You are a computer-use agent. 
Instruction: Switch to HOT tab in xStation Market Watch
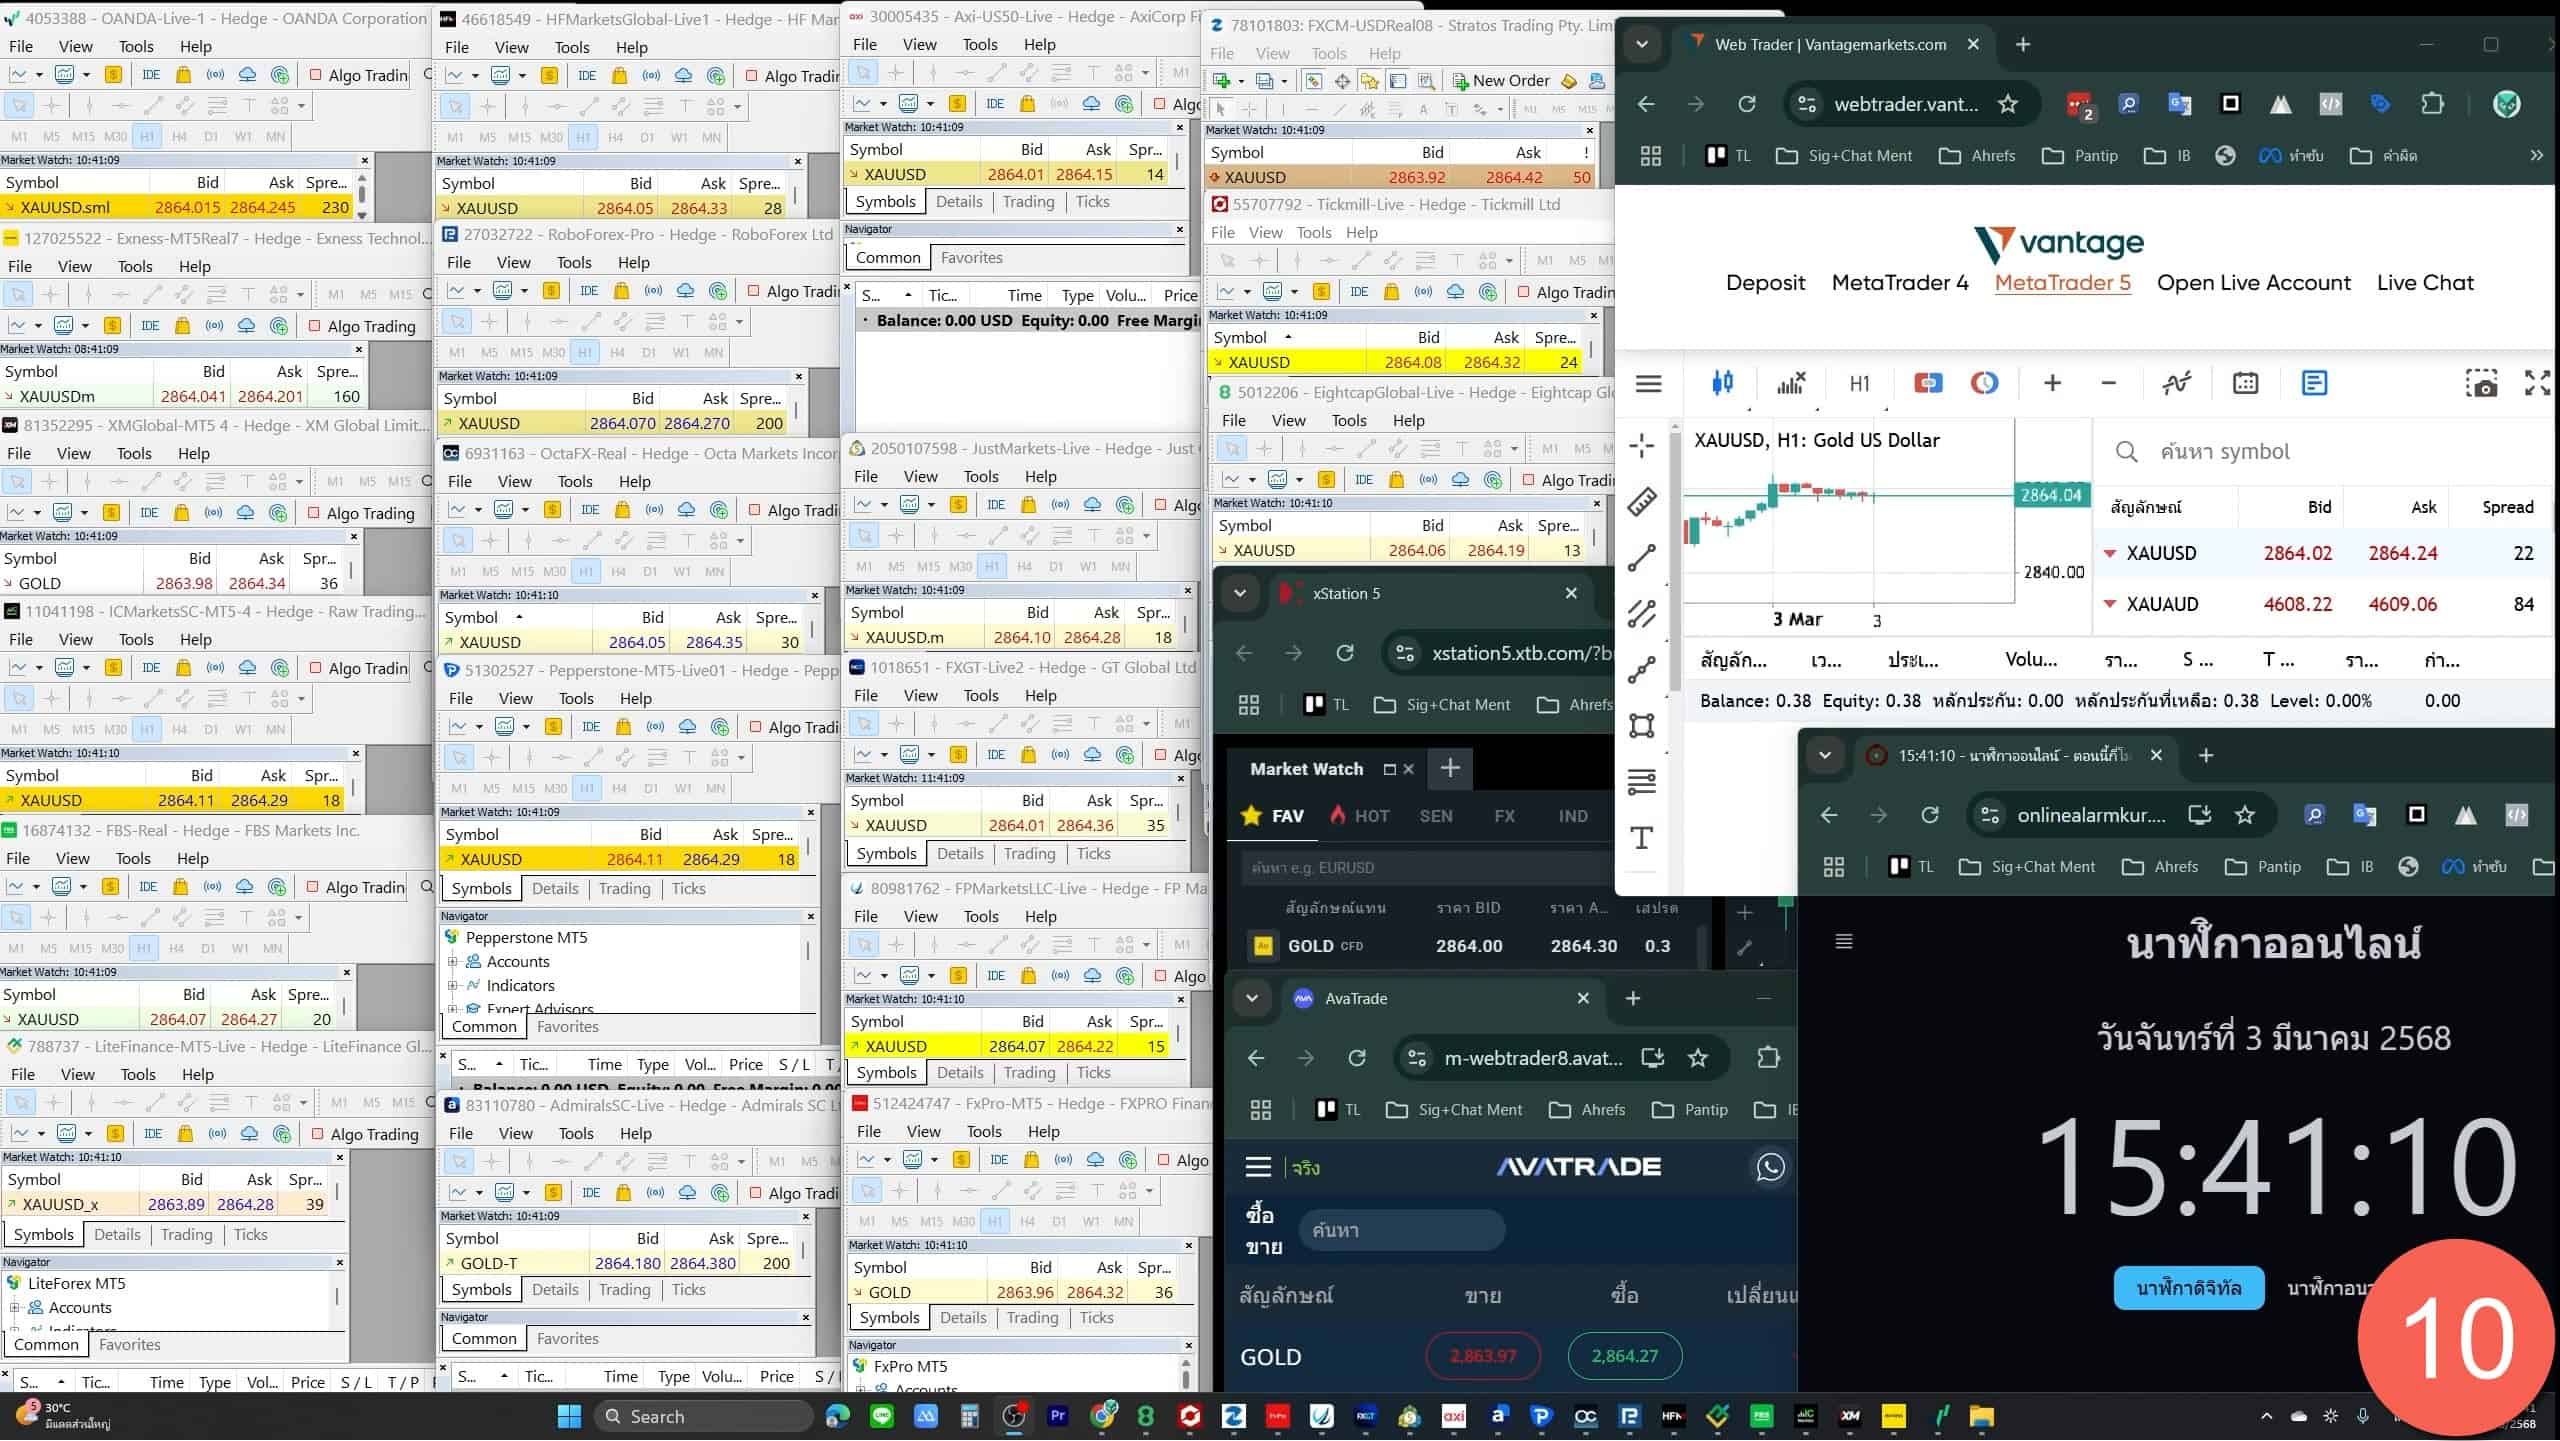[x=1360, y=815]
